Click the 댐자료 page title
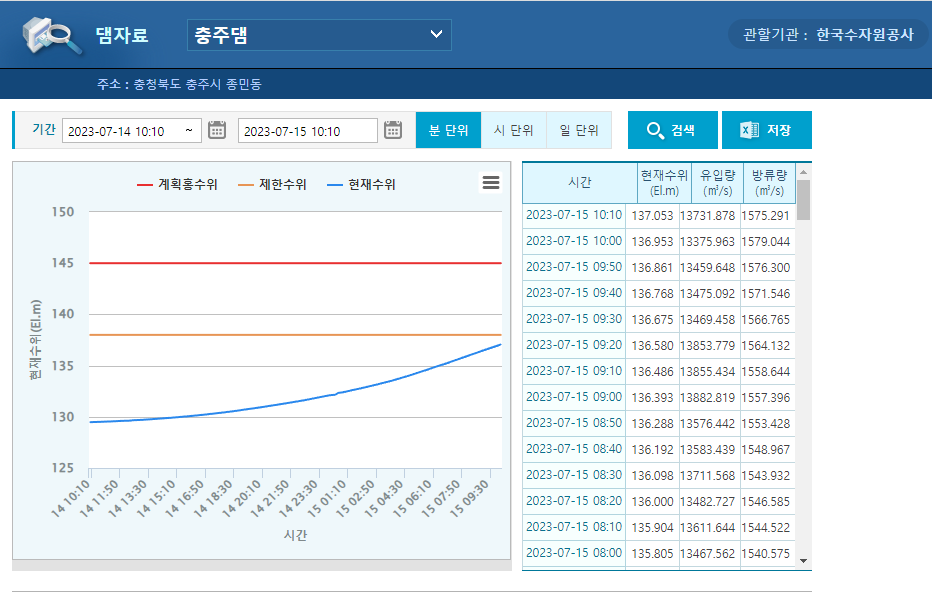 pos(122,35)
